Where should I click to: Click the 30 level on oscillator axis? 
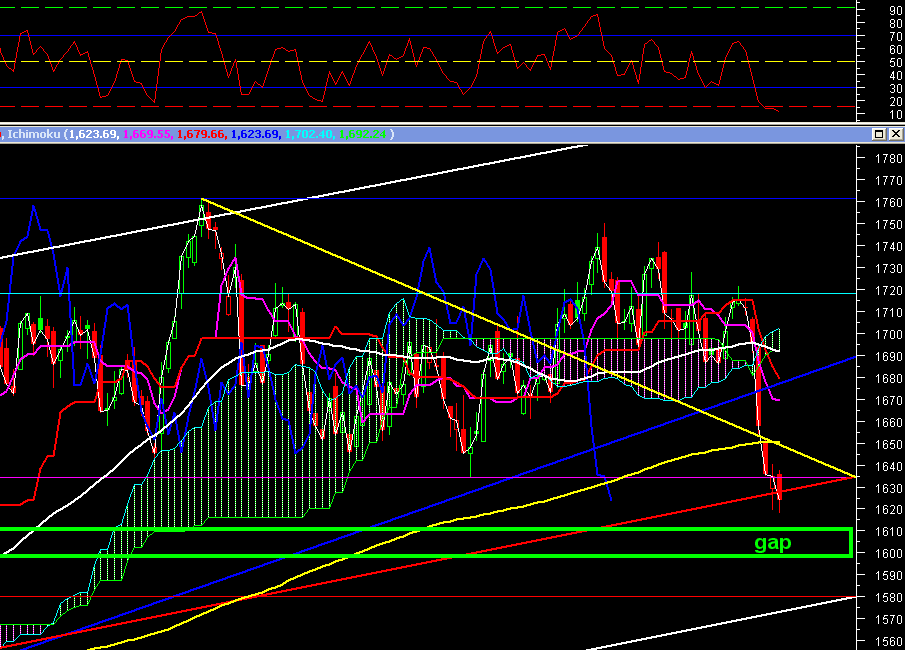(896, 89)
